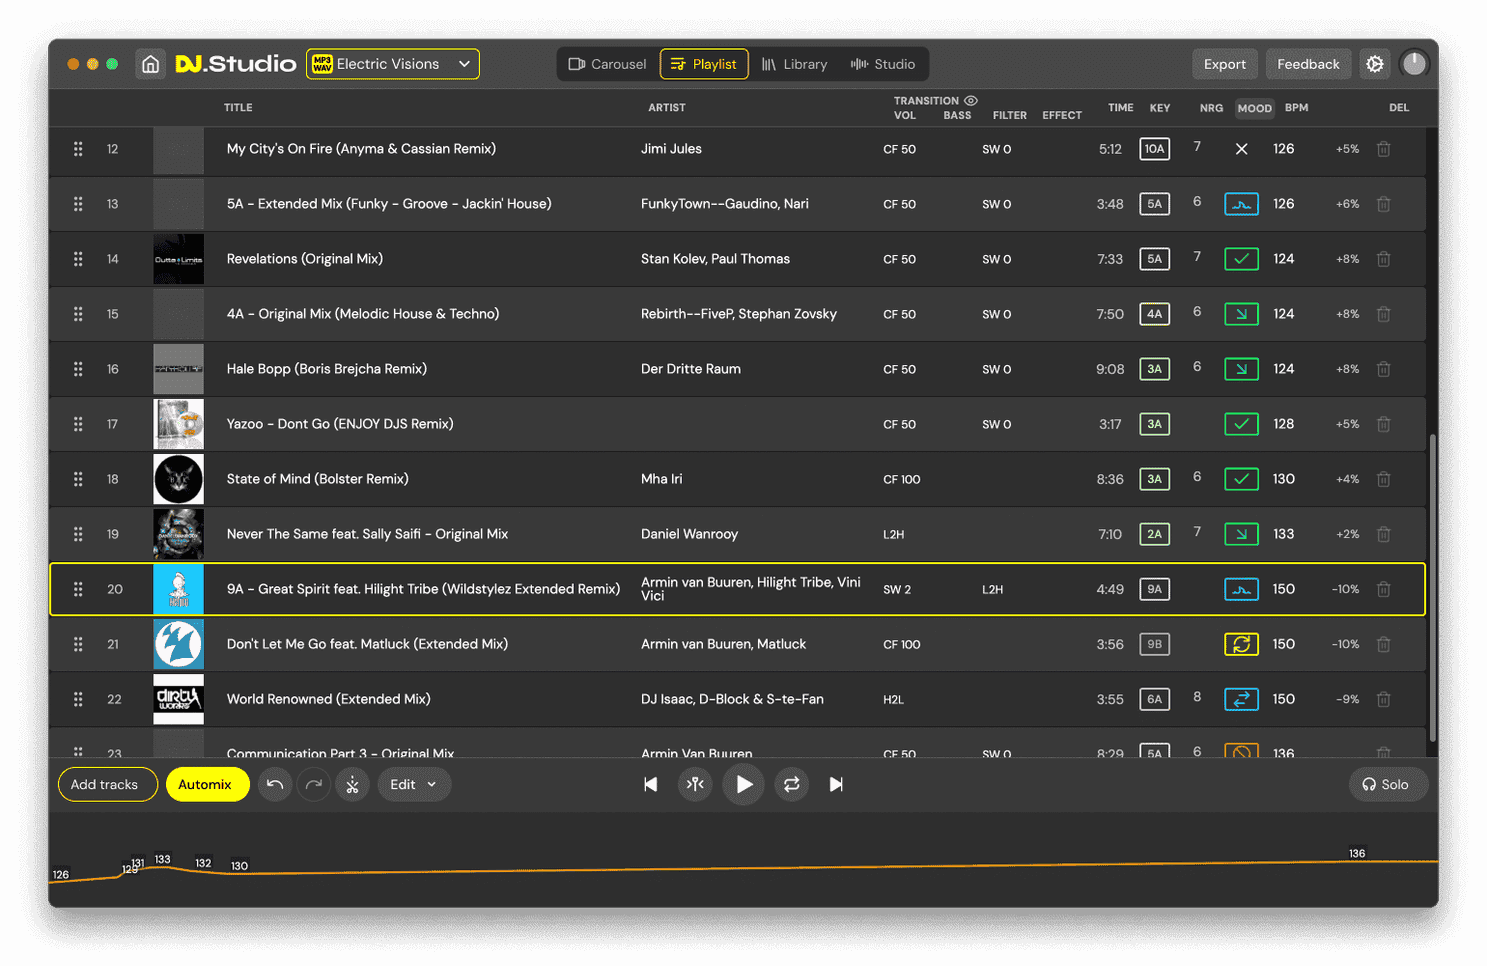Switch to the Library tab
The width and height of the screenshot is (1487, 966).
coord(795,64)
